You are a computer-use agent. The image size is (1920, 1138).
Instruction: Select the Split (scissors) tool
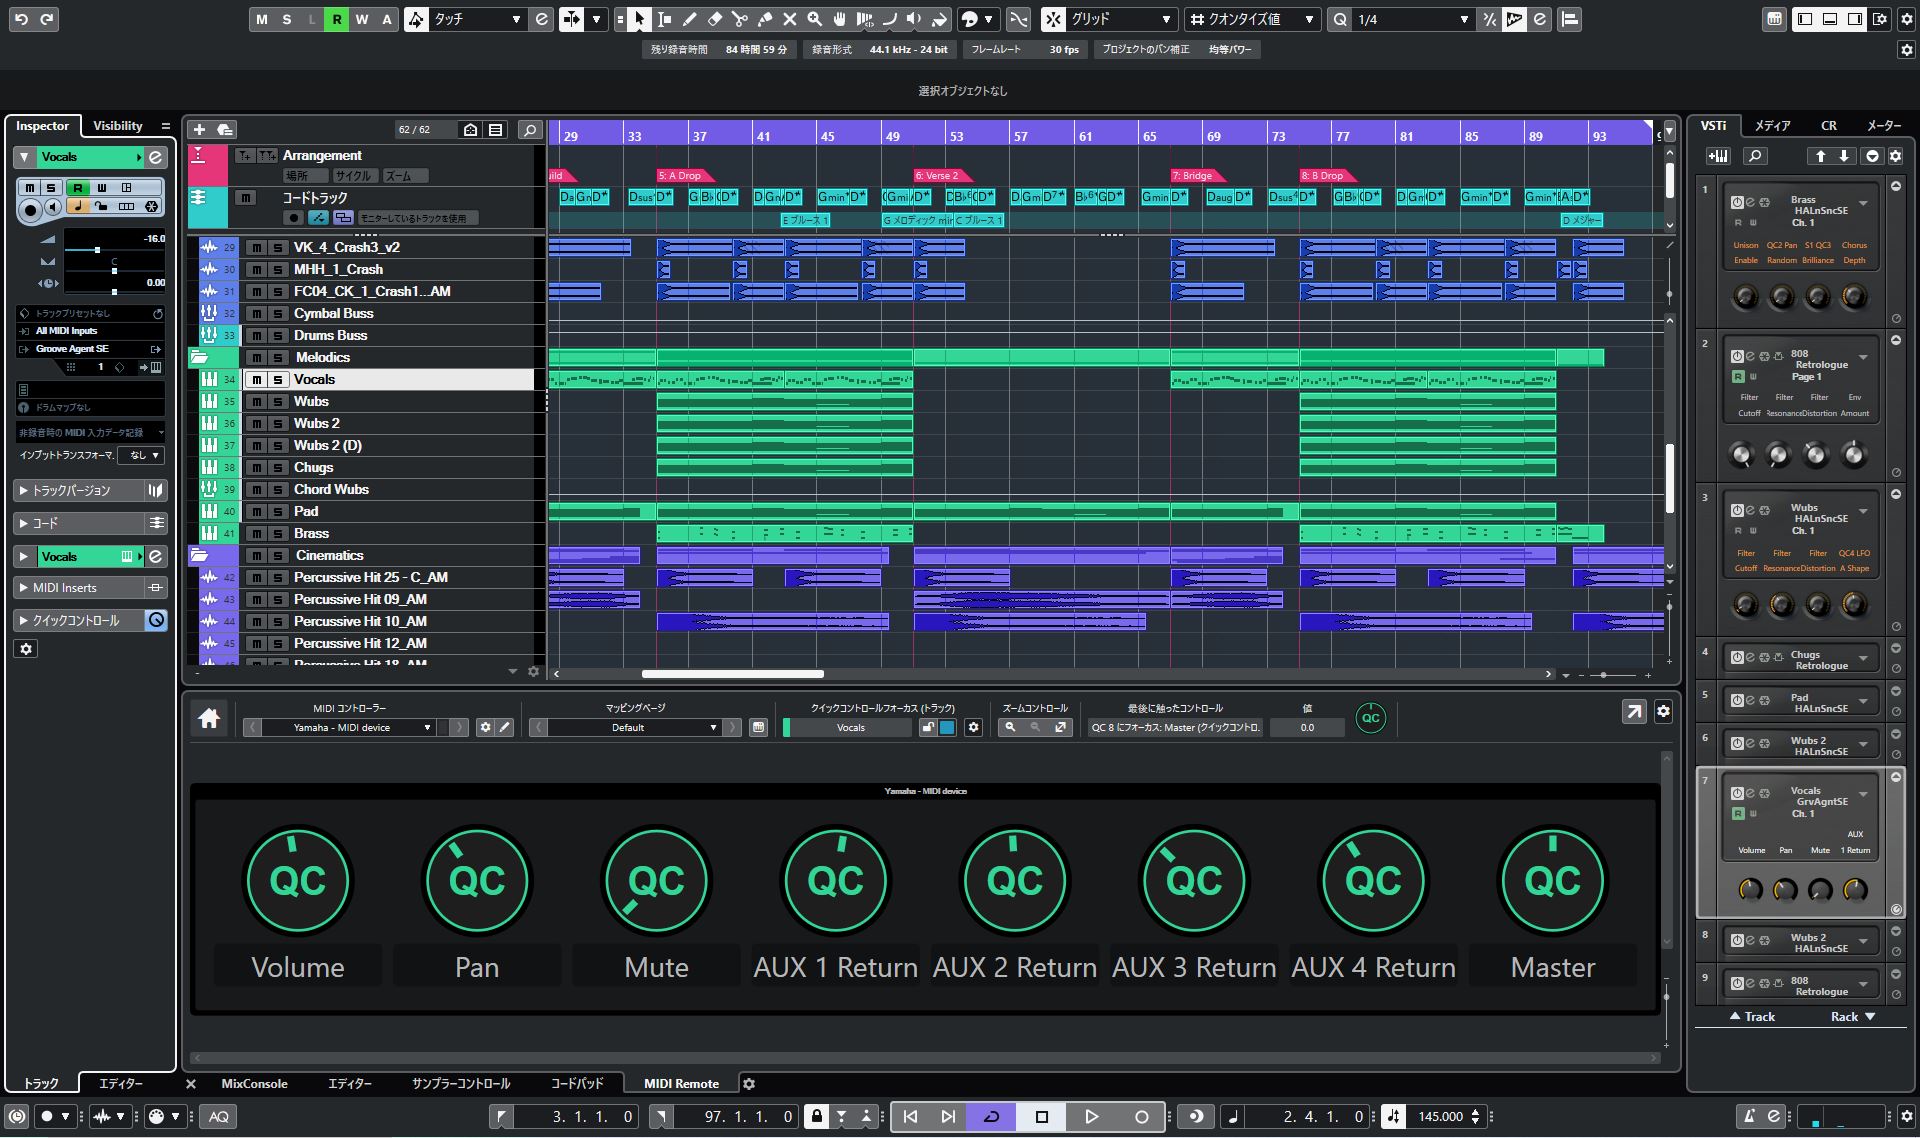point(739,19)
